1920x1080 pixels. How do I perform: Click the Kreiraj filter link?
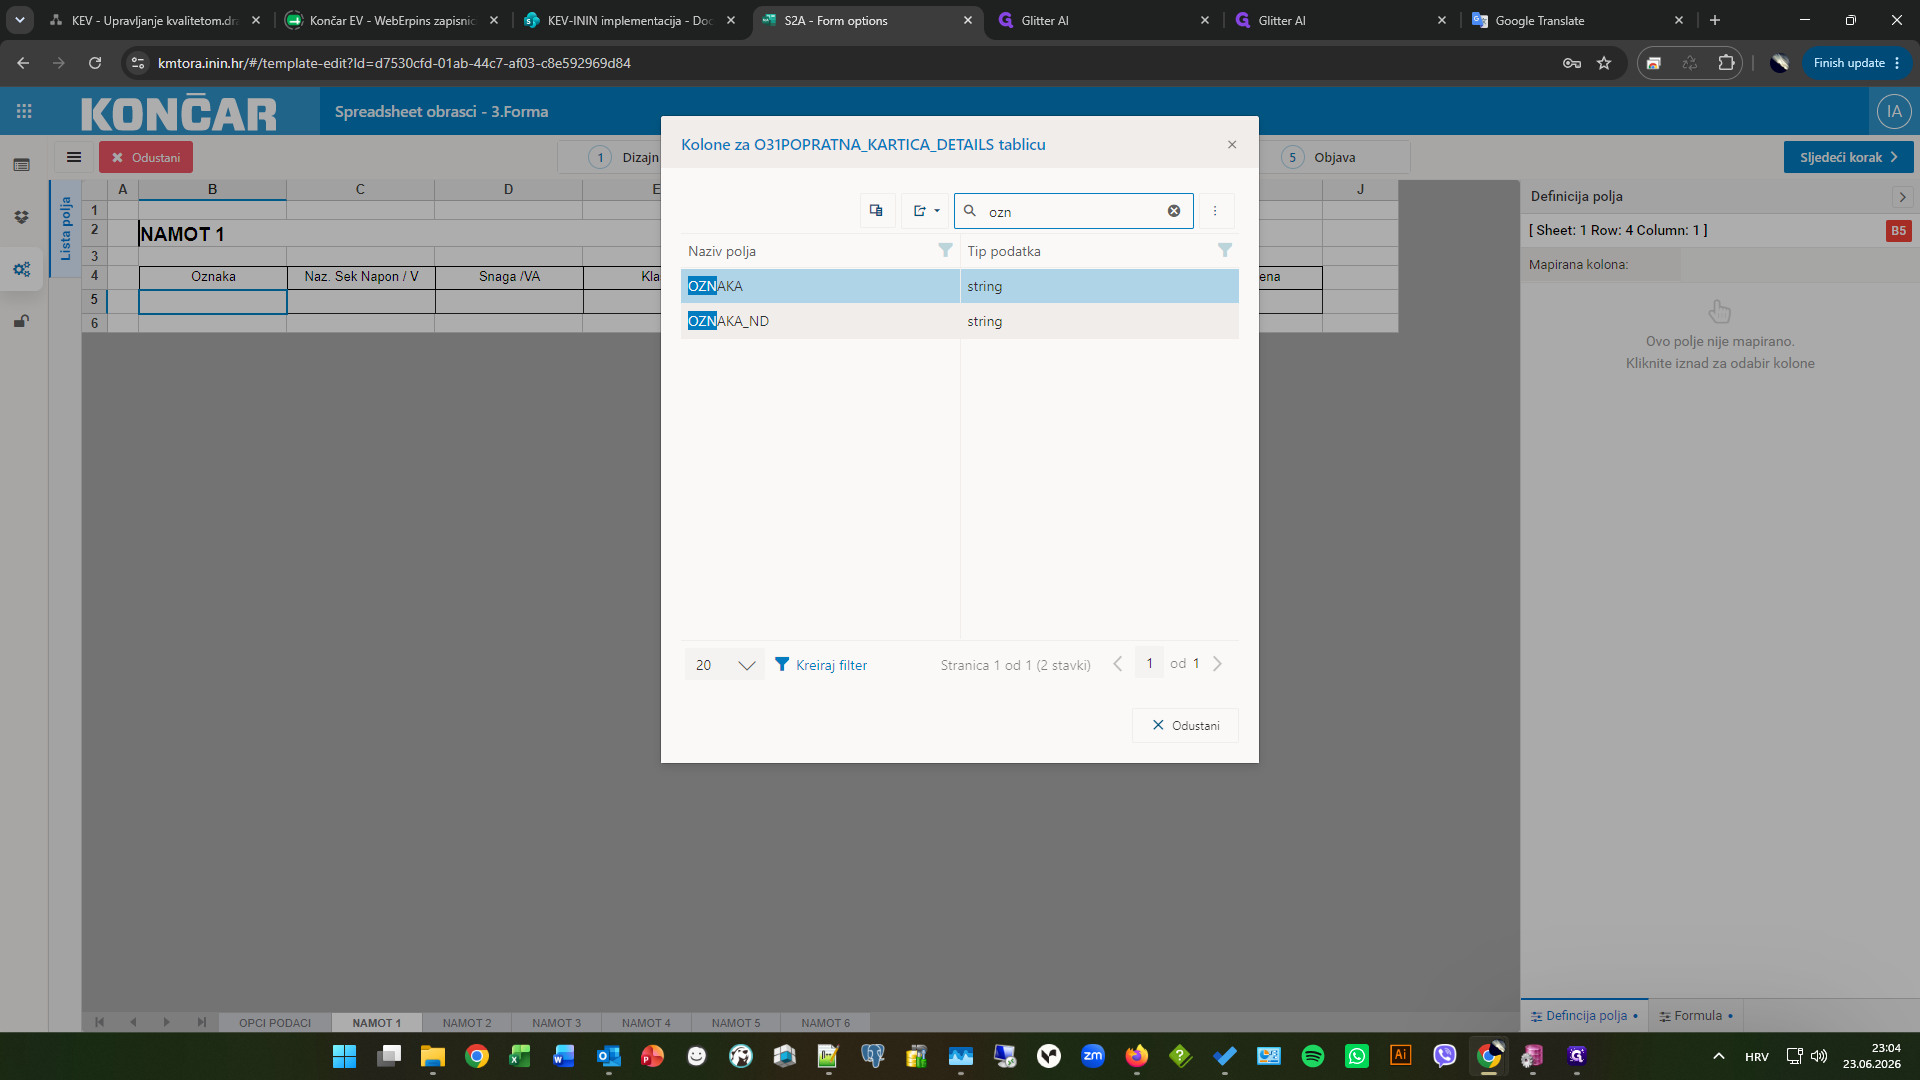pyautogui.click(x=821, y=665)
